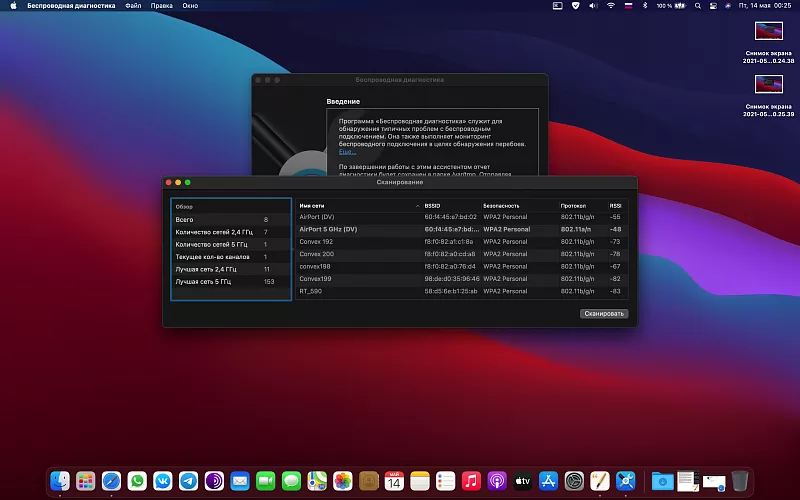Open the Окно menu
The height and width of the screenshot is (500, 800).
tap(189, 6)
